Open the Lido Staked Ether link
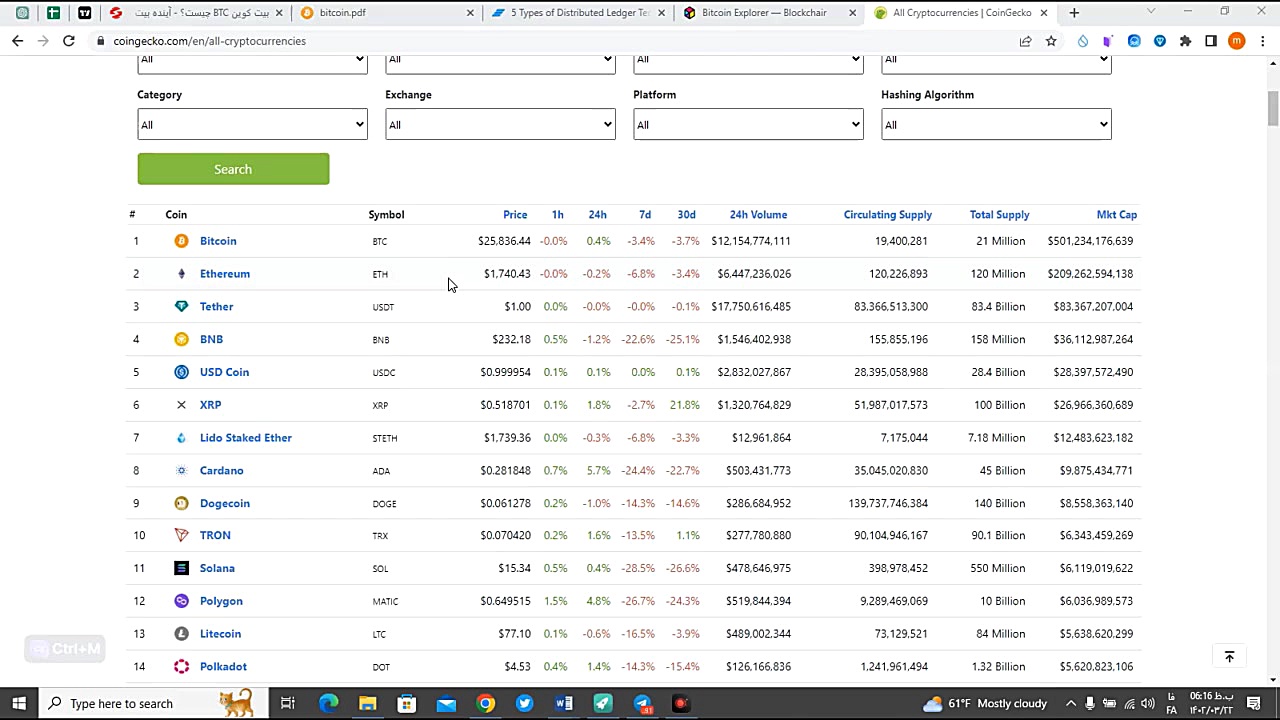Screen dimensions: 1280x720 246,438
